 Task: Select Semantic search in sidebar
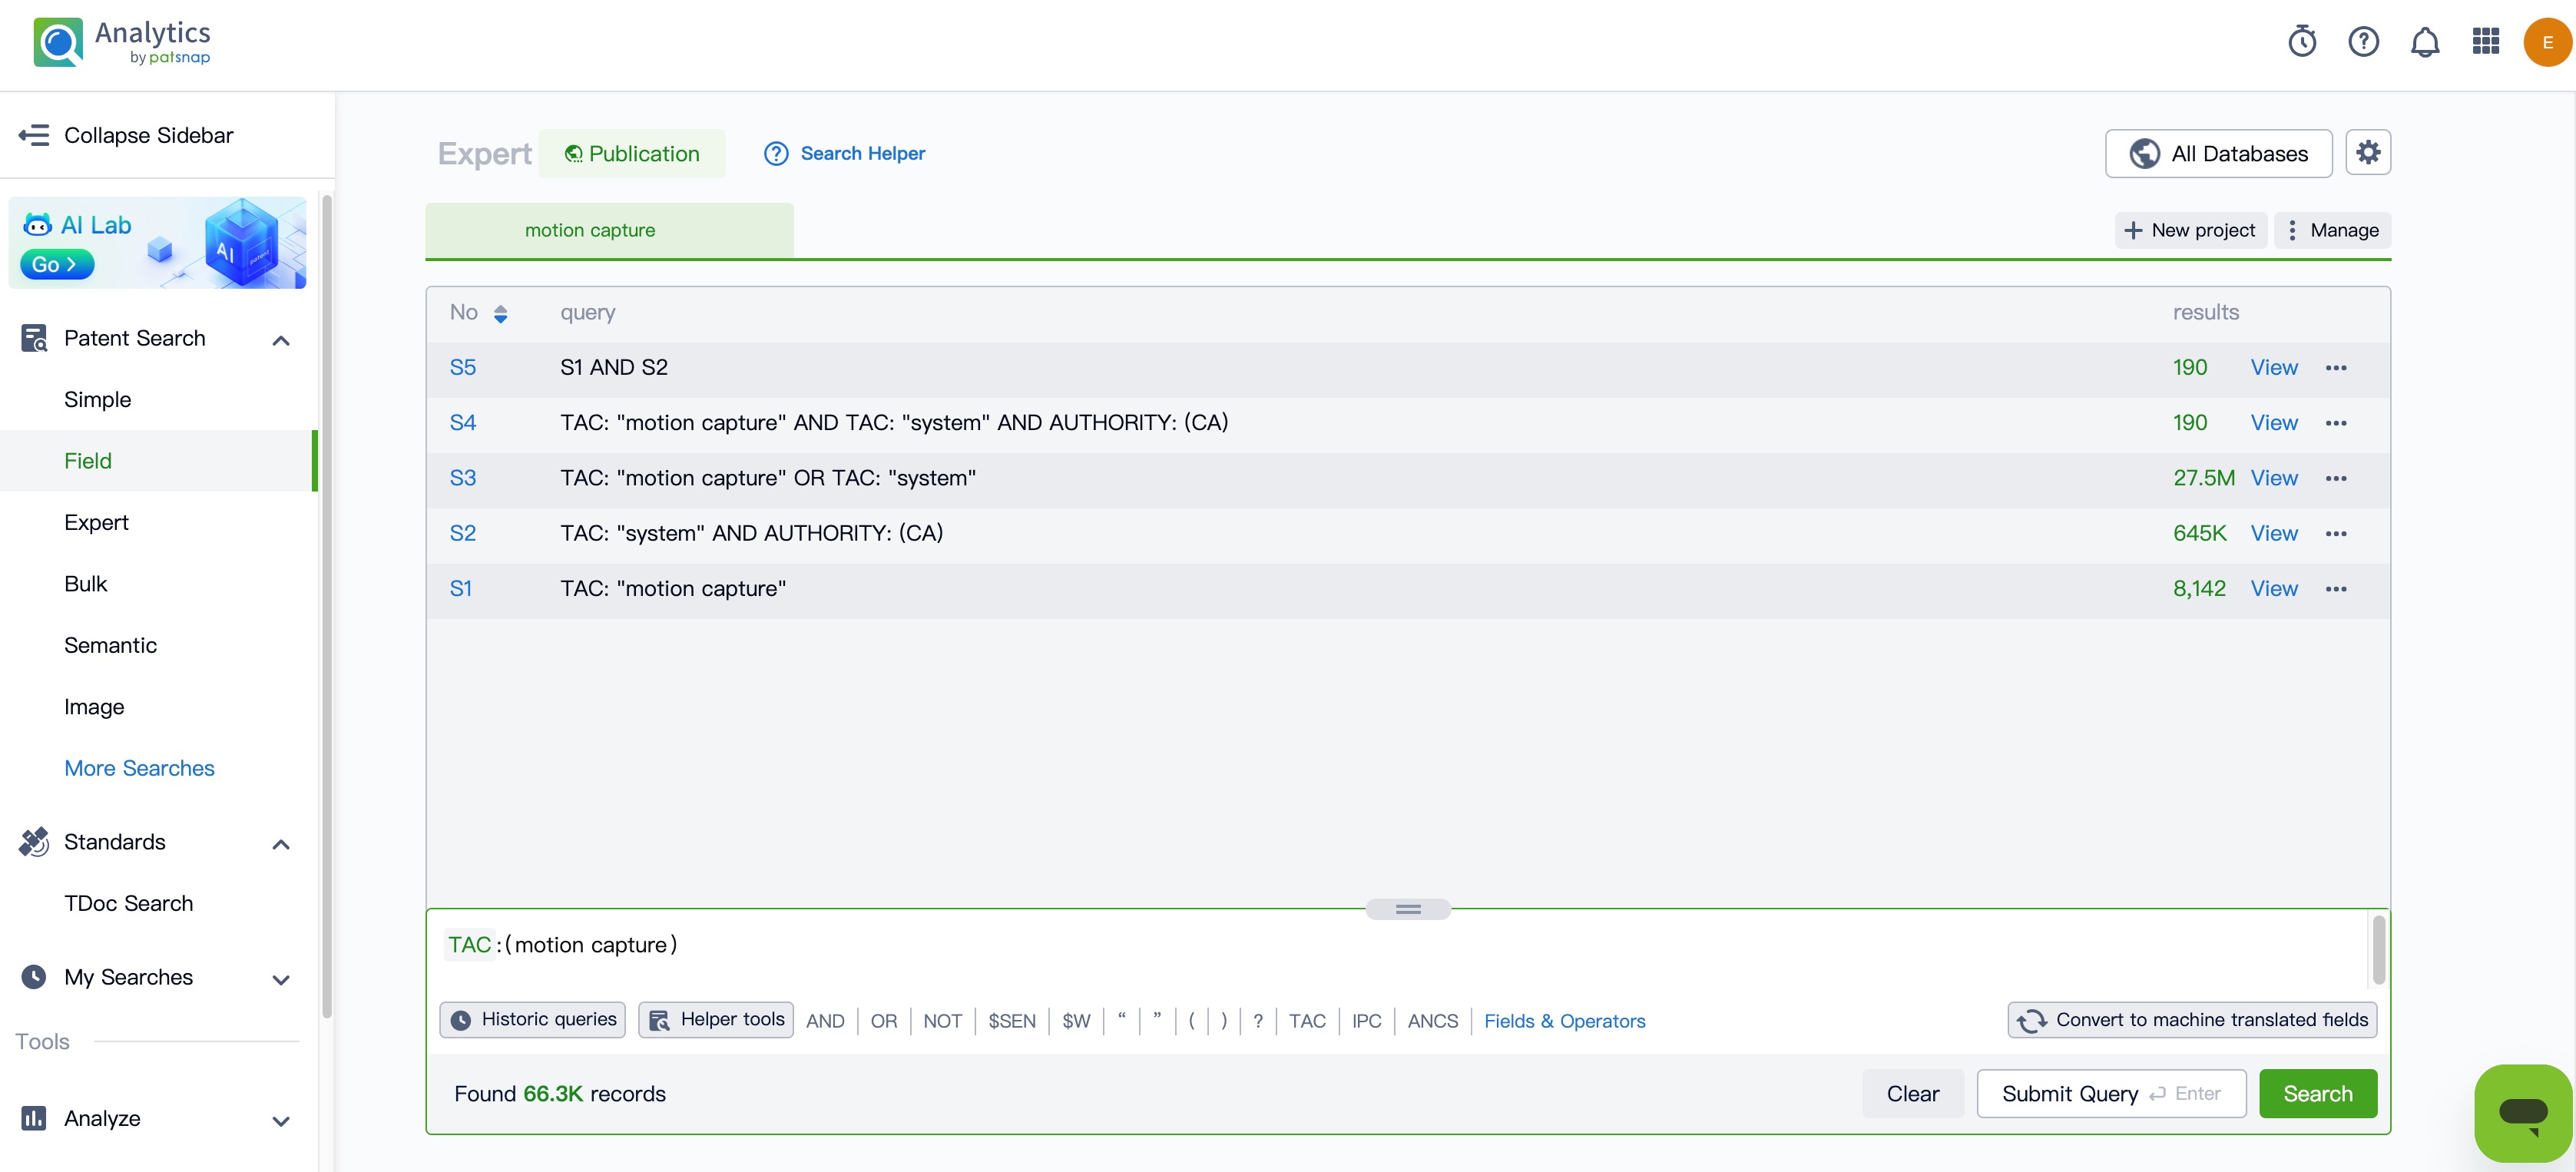point(110,645)
